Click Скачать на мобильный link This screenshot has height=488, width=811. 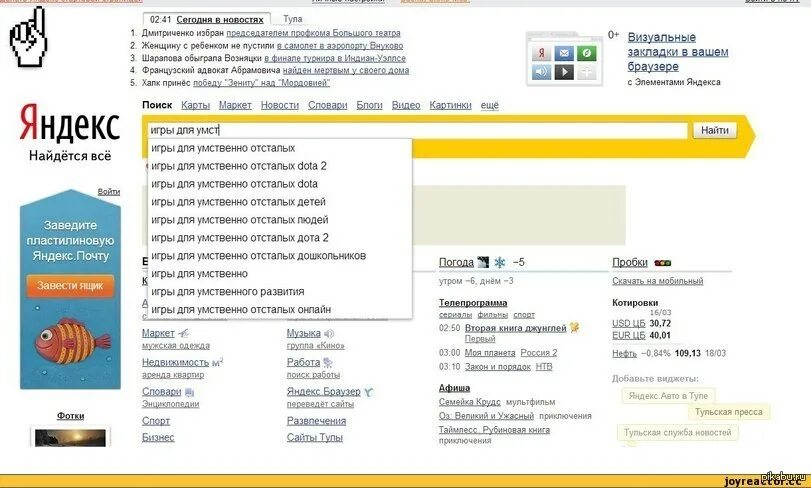(657, 281)
